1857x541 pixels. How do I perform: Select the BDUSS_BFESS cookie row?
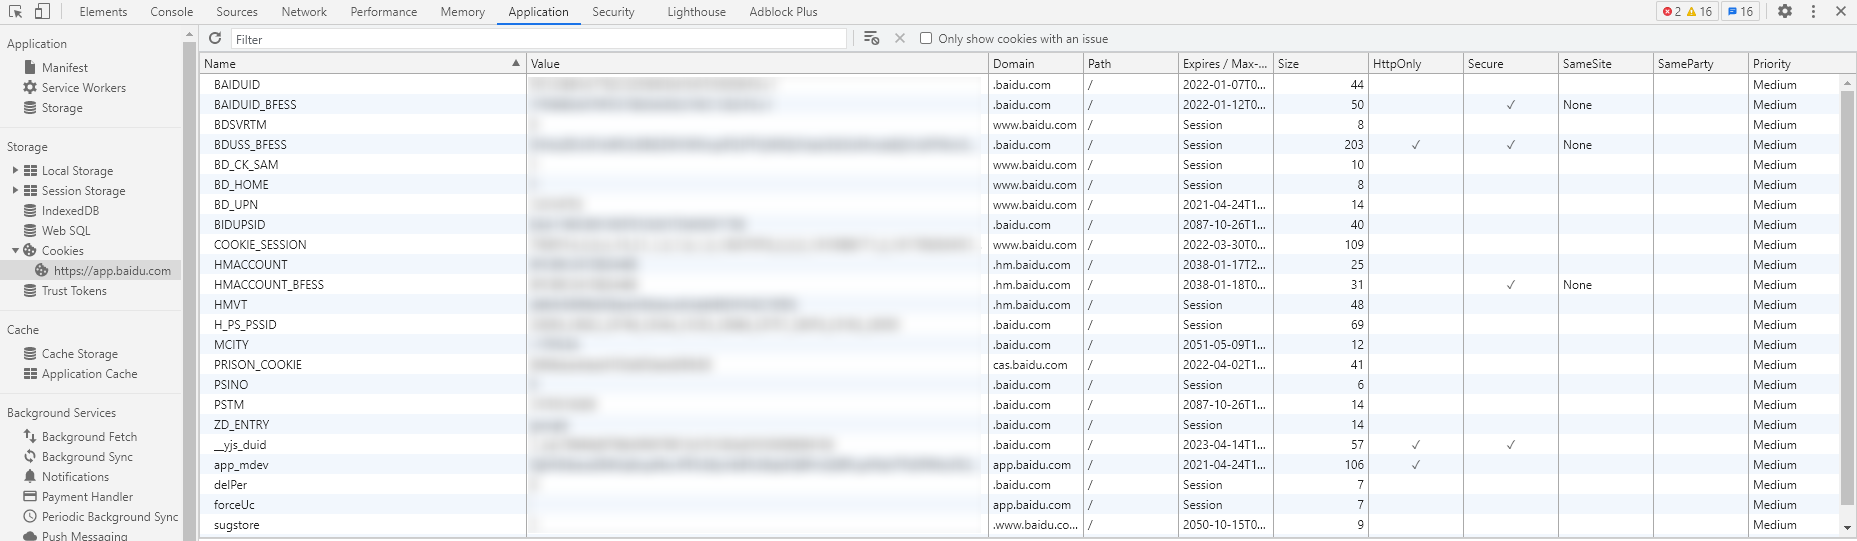coord(250,145)
